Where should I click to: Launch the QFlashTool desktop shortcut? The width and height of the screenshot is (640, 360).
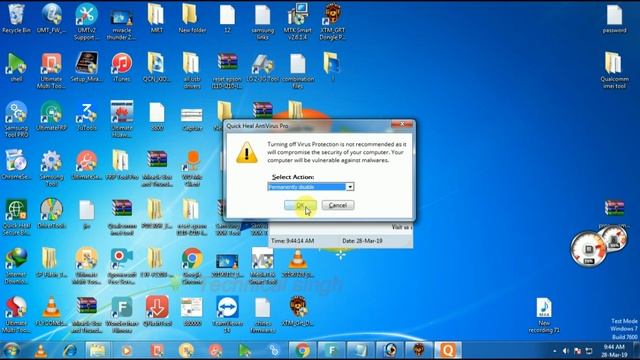point(157,312)
